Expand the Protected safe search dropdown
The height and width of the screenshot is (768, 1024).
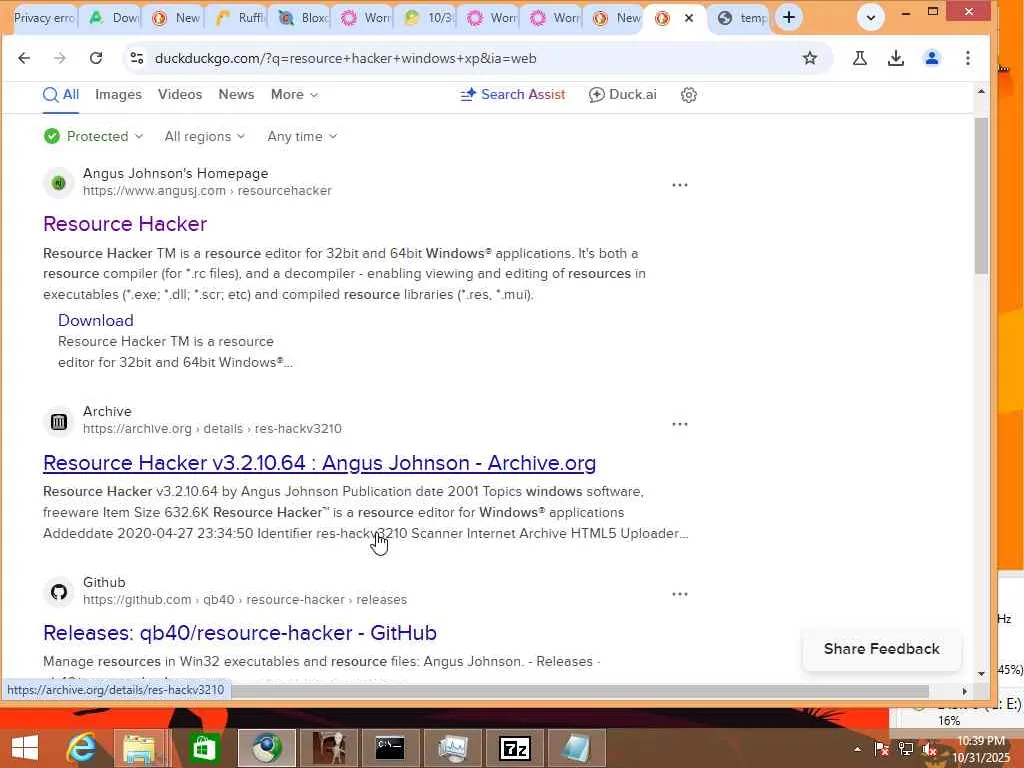[x=93, y=136]
